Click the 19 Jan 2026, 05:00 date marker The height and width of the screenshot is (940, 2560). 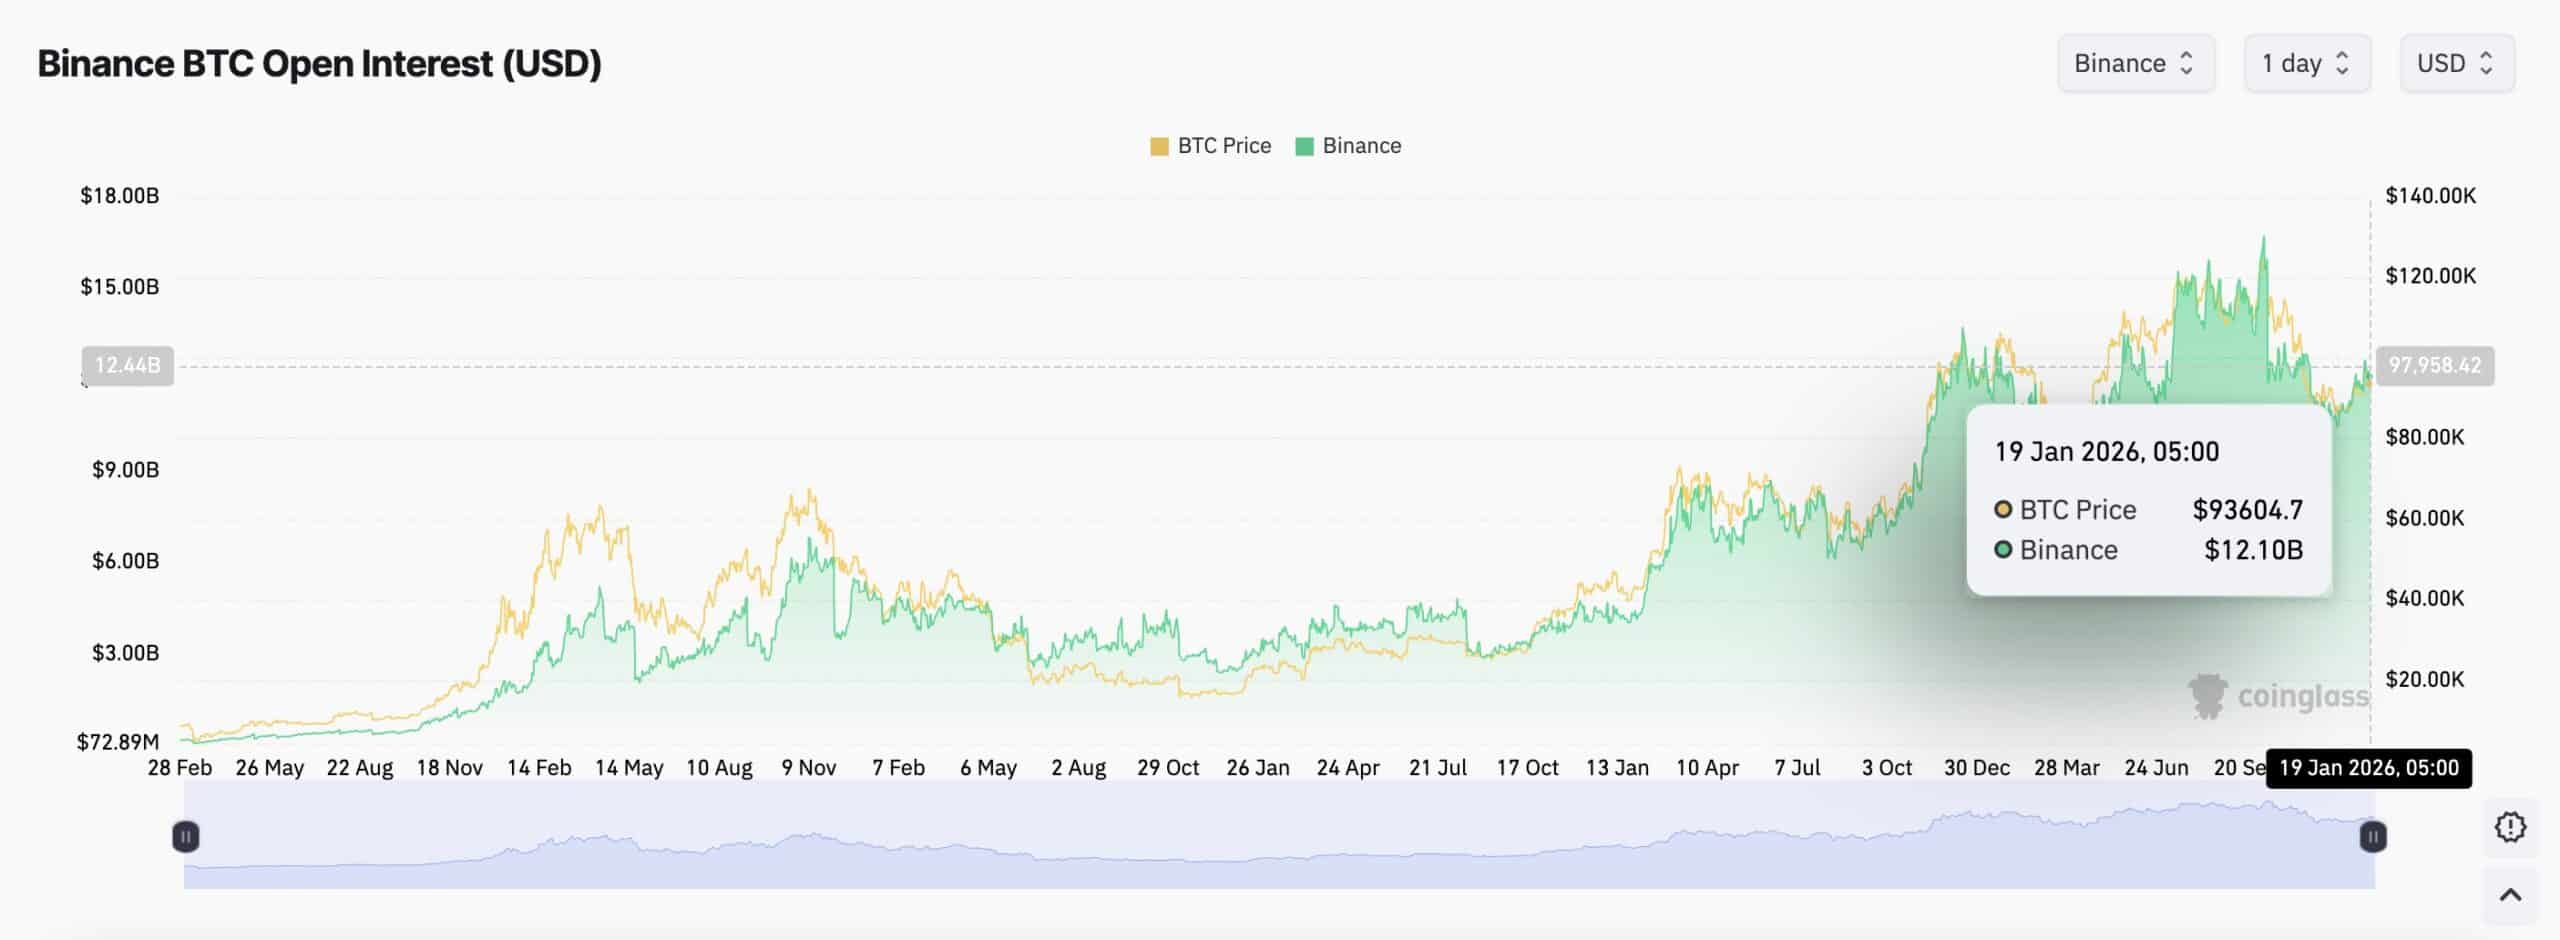click(2370, 767)
